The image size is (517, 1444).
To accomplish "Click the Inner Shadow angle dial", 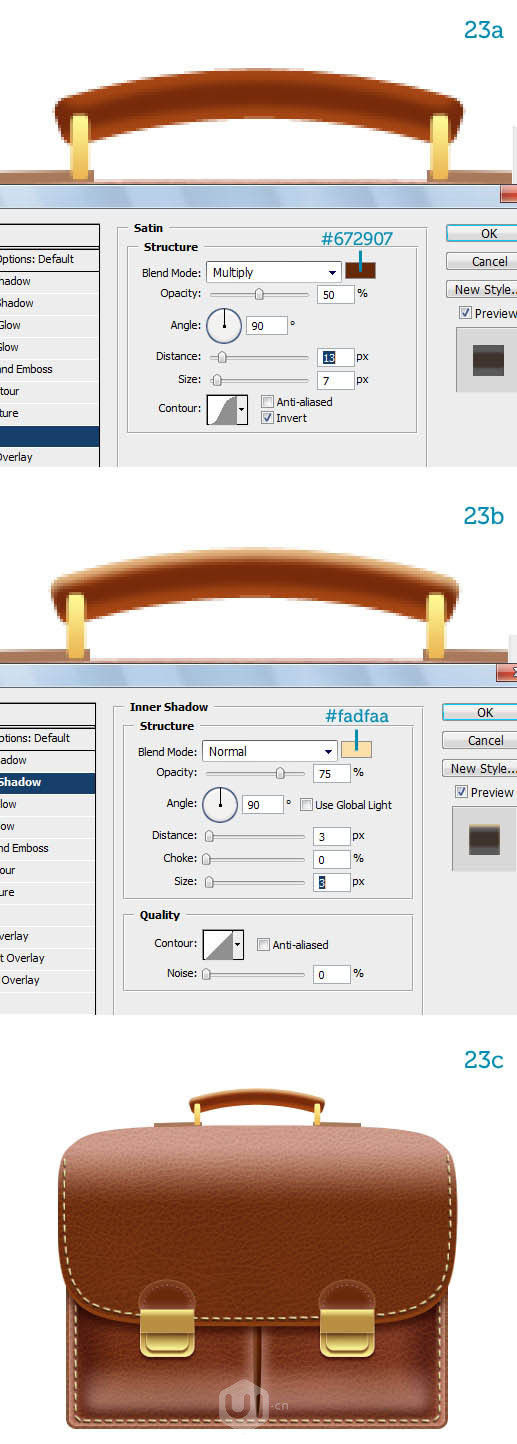I will click(220, 804).
